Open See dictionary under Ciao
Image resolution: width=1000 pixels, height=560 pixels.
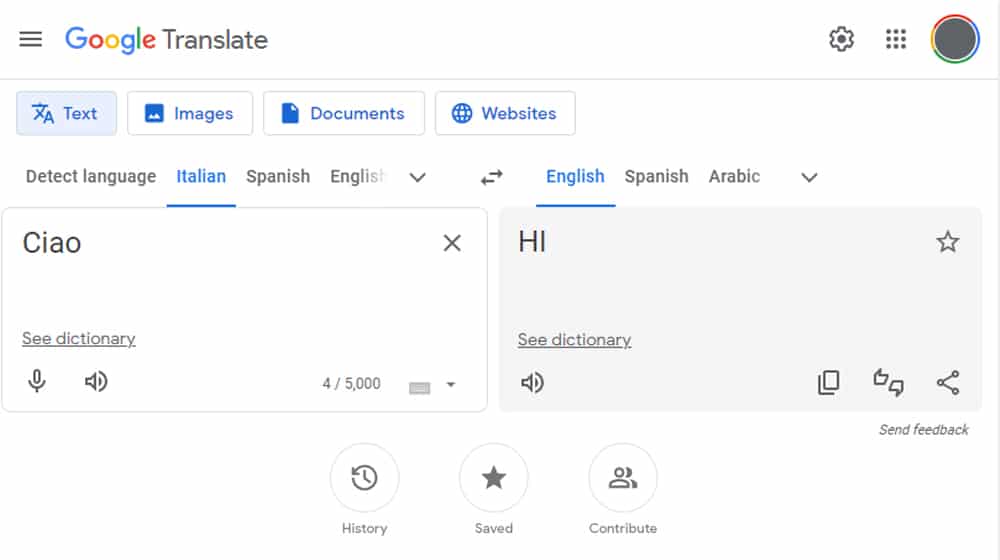78,339
